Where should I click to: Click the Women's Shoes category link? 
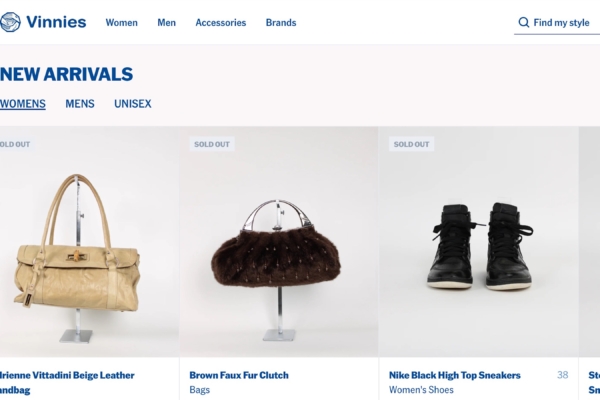pyautogui.click(x=421, y=390)
